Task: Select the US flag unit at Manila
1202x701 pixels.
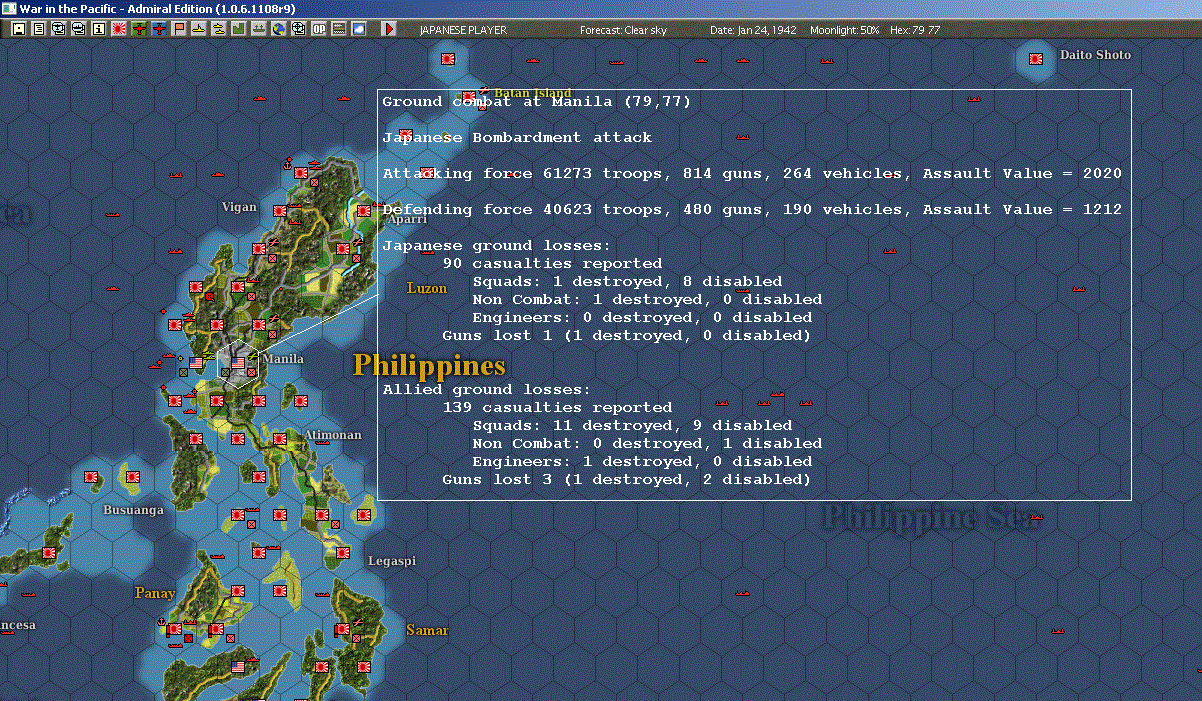Action: coord(238,364)
